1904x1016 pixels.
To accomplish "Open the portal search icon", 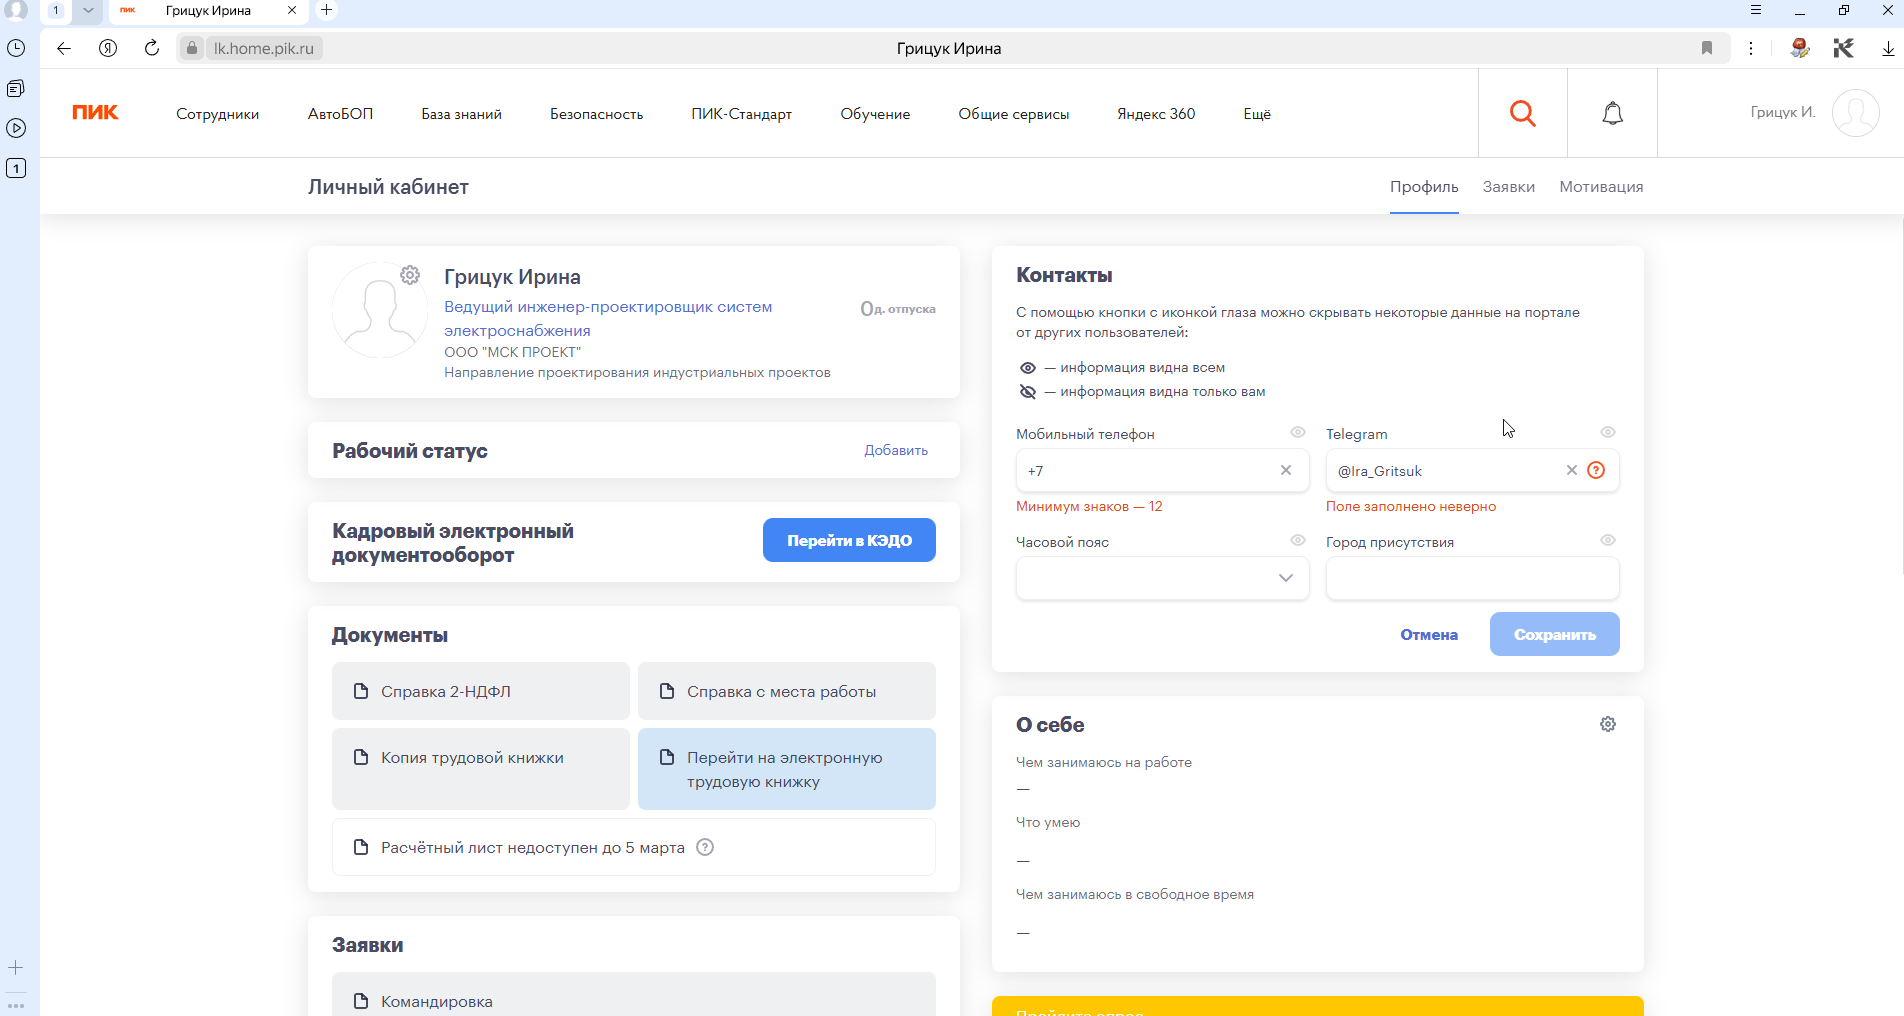I will coord(1522,113).
